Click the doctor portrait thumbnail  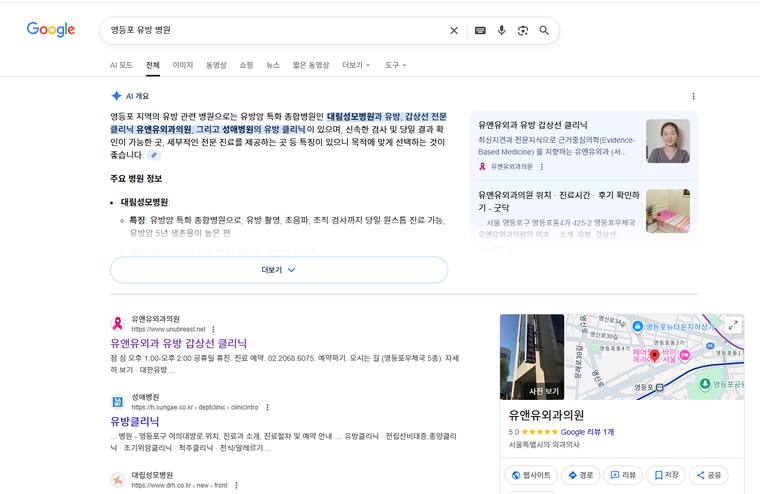(668, 141)
